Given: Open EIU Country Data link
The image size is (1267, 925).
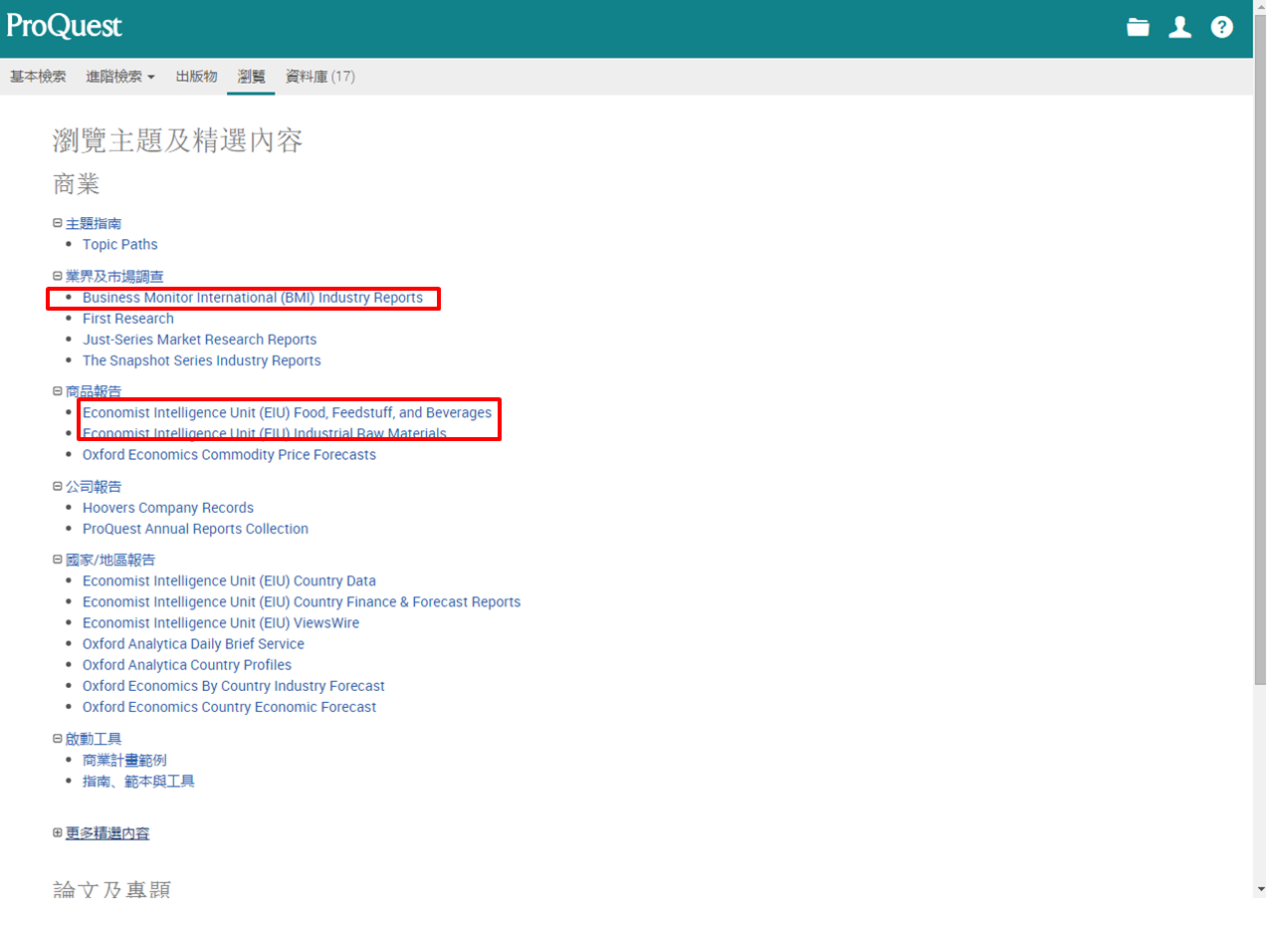Looking at the screenshot, I should pyautogui.click(x=229, y=581).
